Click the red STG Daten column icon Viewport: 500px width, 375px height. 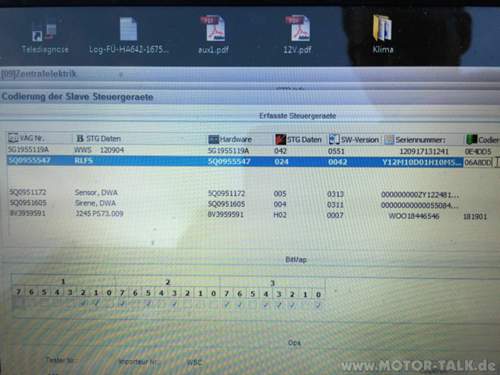(280, 139)
